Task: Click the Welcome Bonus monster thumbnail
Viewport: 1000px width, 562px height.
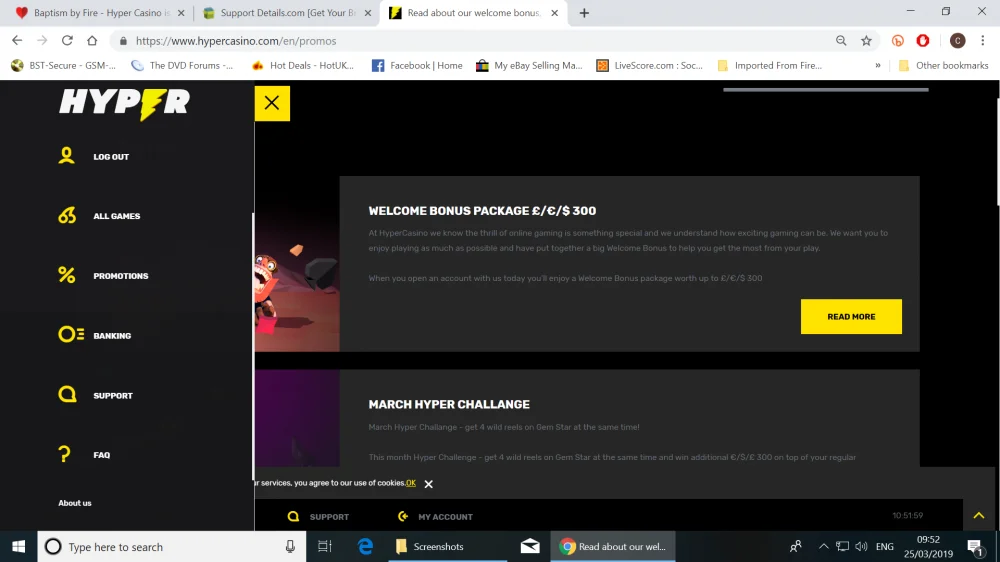Action: tap(297, 264)
